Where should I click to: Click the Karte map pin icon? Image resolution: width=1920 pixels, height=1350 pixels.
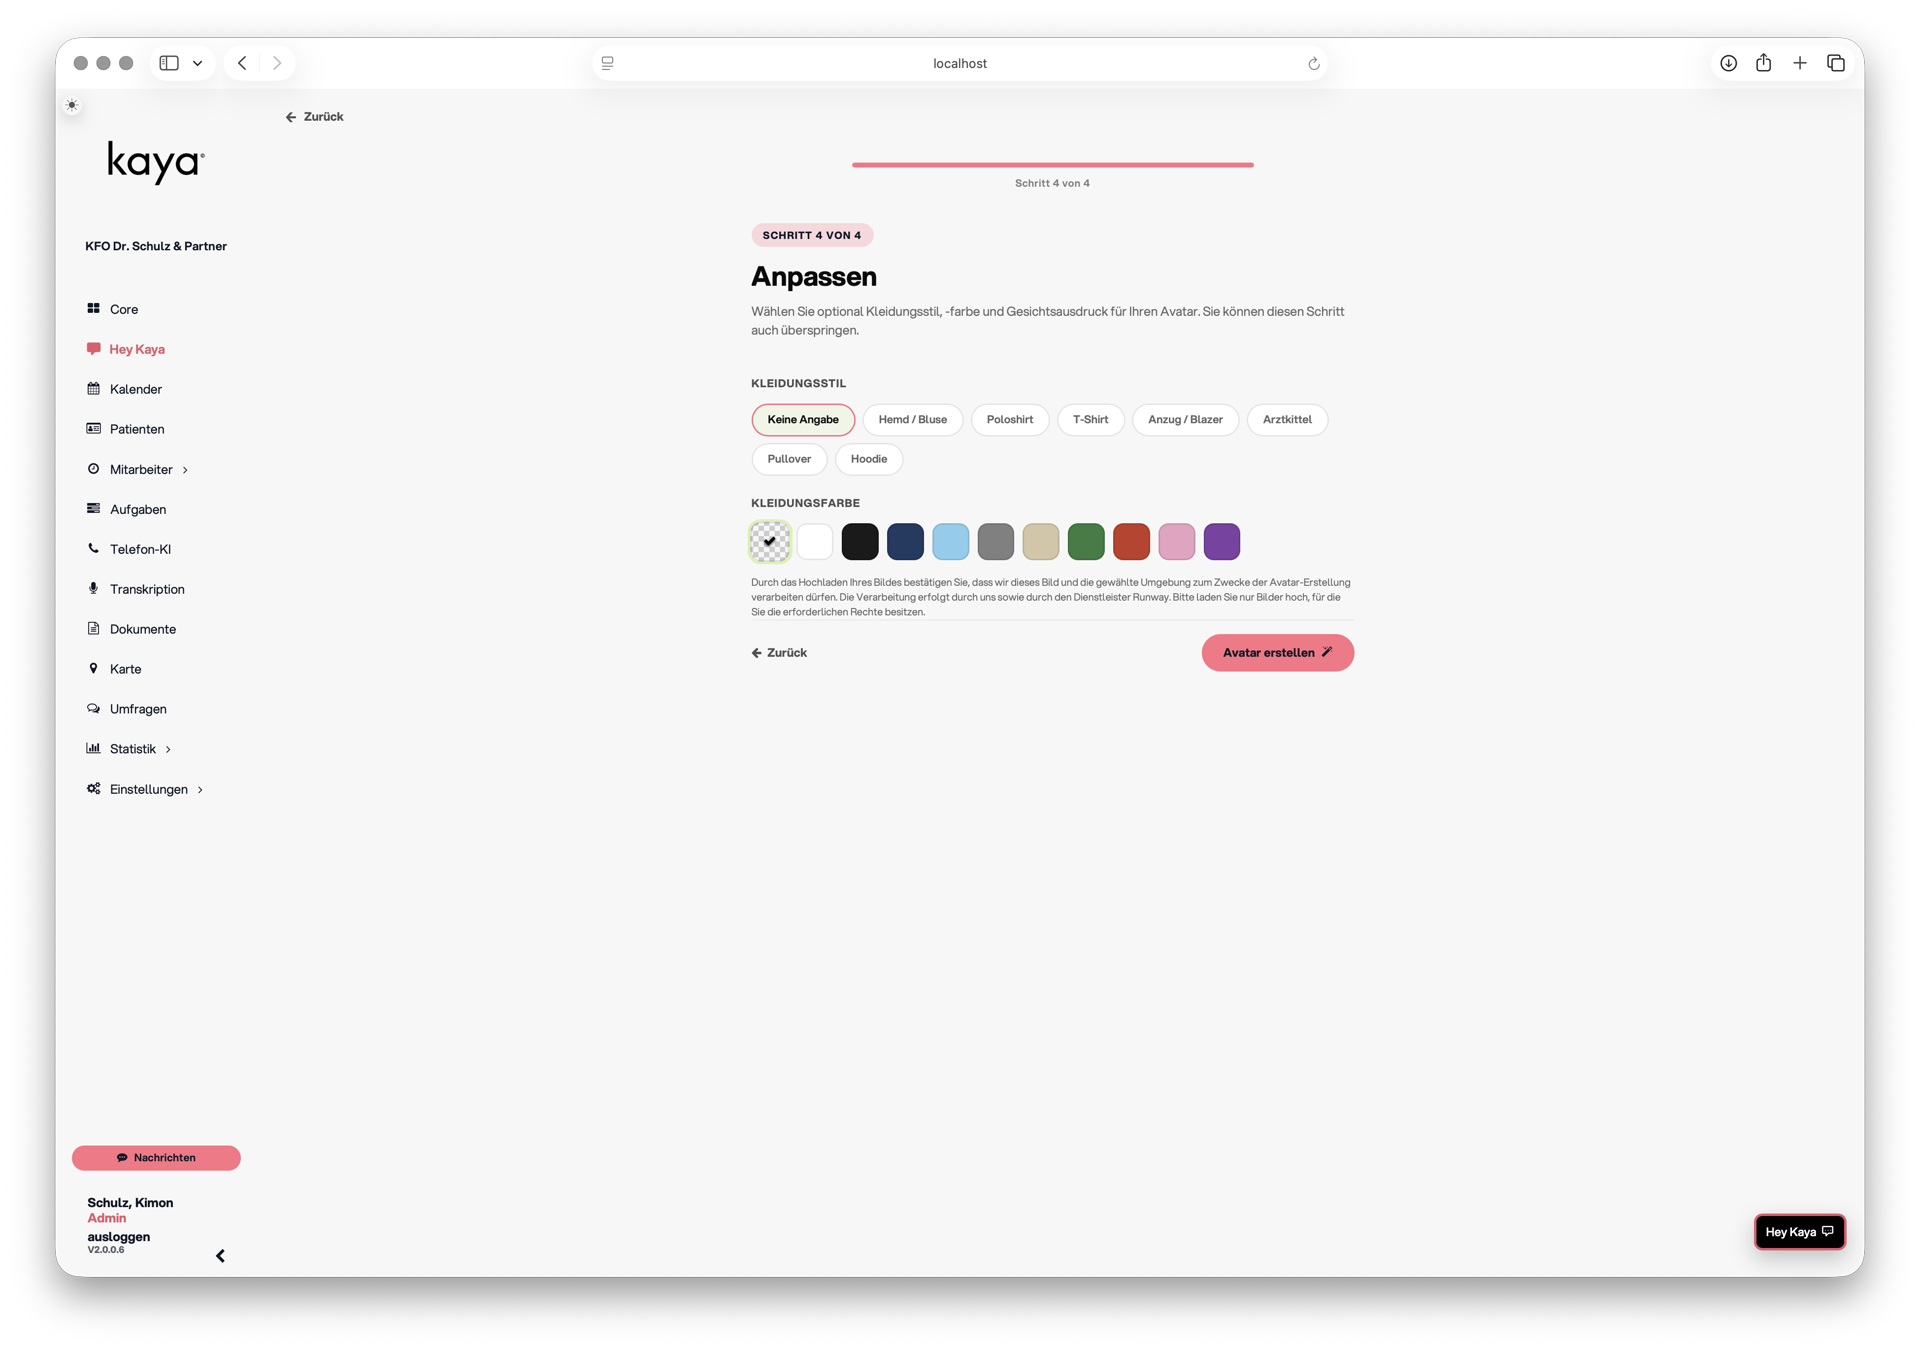tap(93, 668)
